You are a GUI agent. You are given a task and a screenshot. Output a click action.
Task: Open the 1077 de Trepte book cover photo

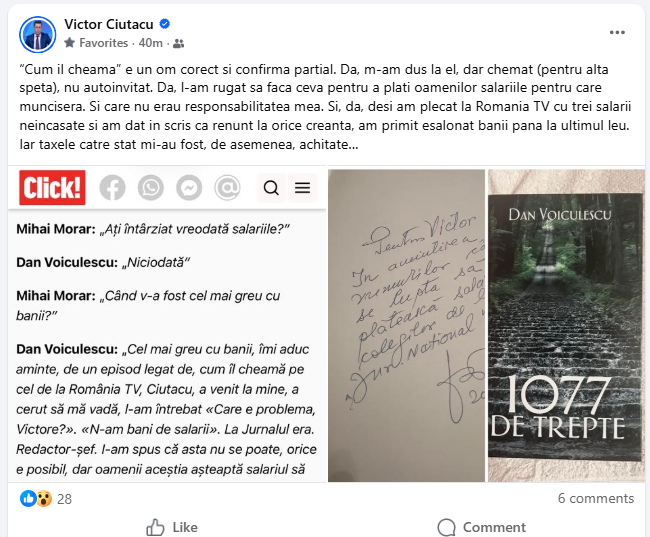(x=566, y=326)
